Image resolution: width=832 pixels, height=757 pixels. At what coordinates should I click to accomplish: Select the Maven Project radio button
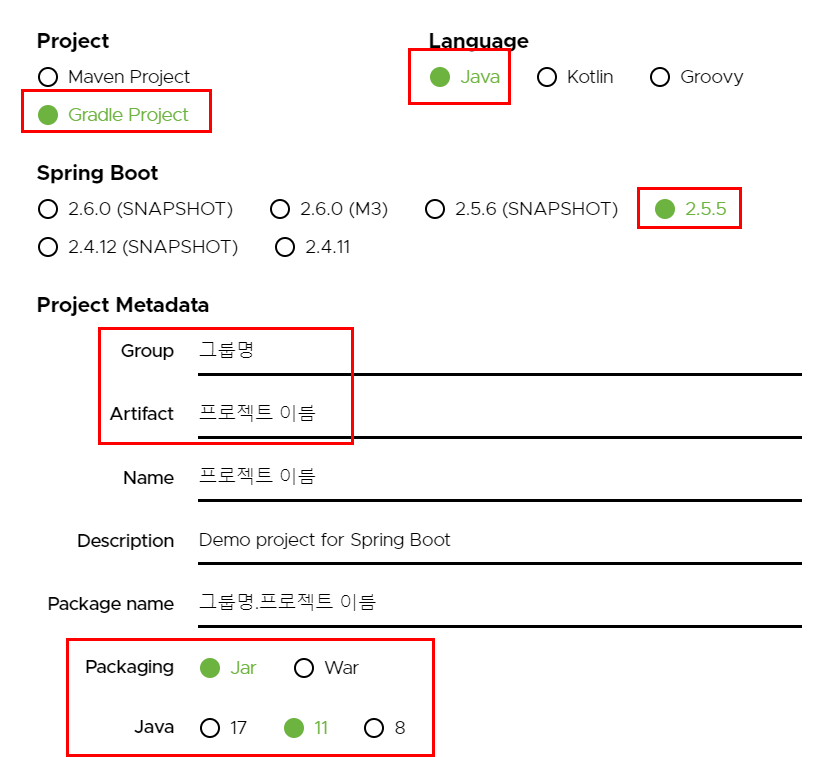[47, 76]
